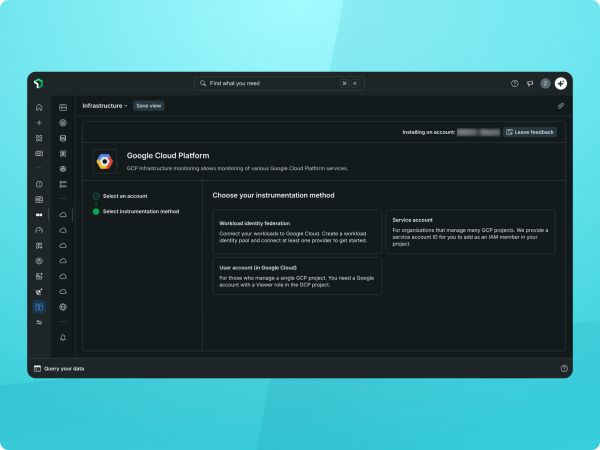Viewport: 600px width, 450px height.
Task: Open the user avatar Z menu
Action: pos(545,83)
